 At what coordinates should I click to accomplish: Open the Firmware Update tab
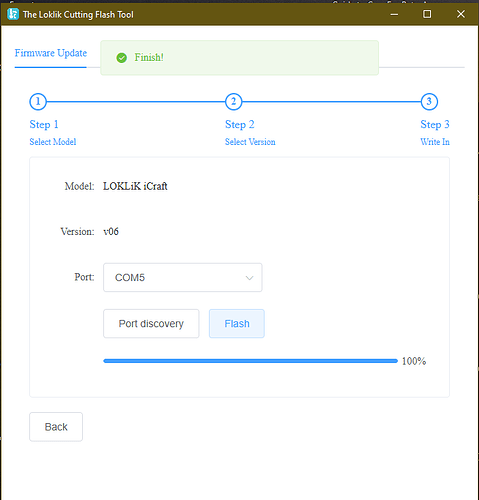(51, 53)
